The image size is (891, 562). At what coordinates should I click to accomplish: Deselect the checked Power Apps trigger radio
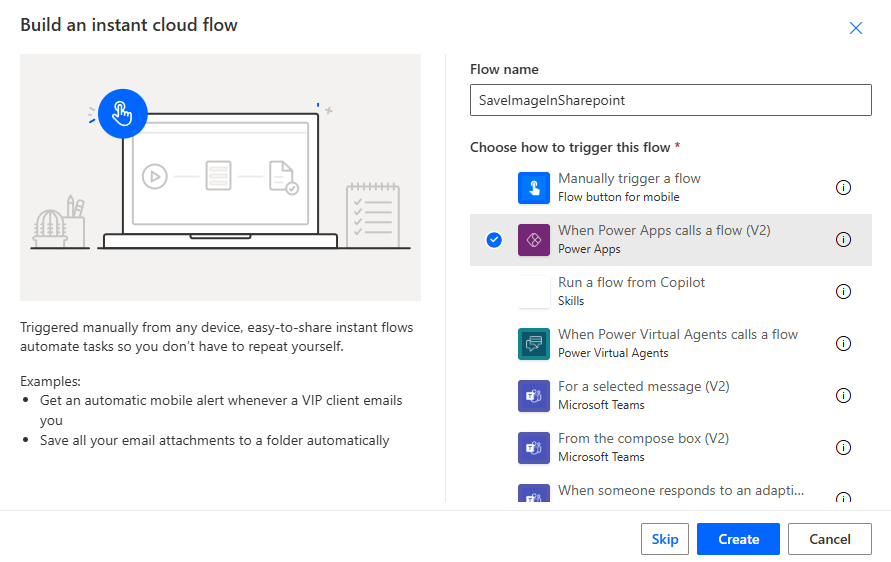[x=494, y=240]
